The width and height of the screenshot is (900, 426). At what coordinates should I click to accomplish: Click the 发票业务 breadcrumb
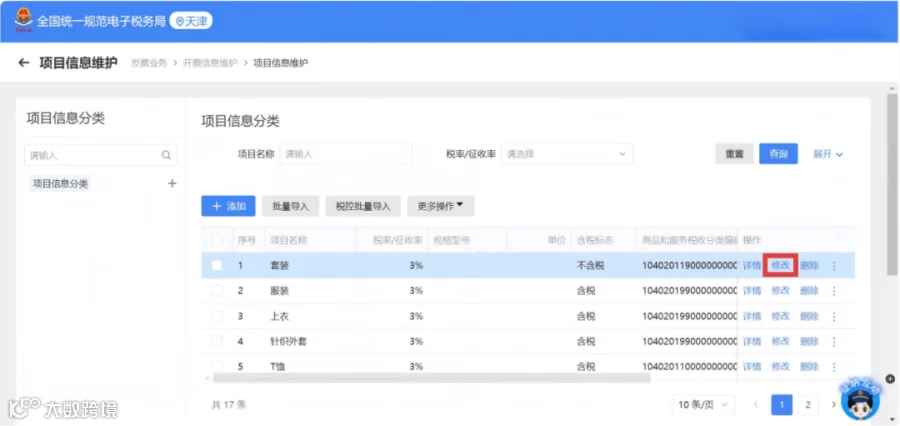pyautogui.click(x=149, y=63)
